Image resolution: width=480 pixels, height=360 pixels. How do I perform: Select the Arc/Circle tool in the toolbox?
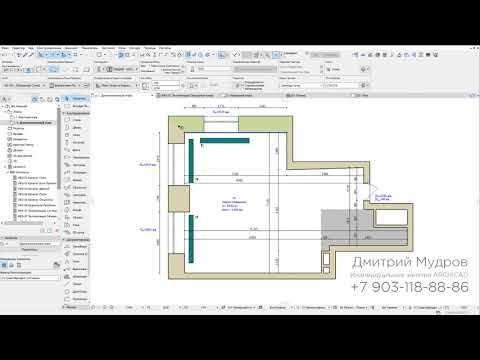76,292
